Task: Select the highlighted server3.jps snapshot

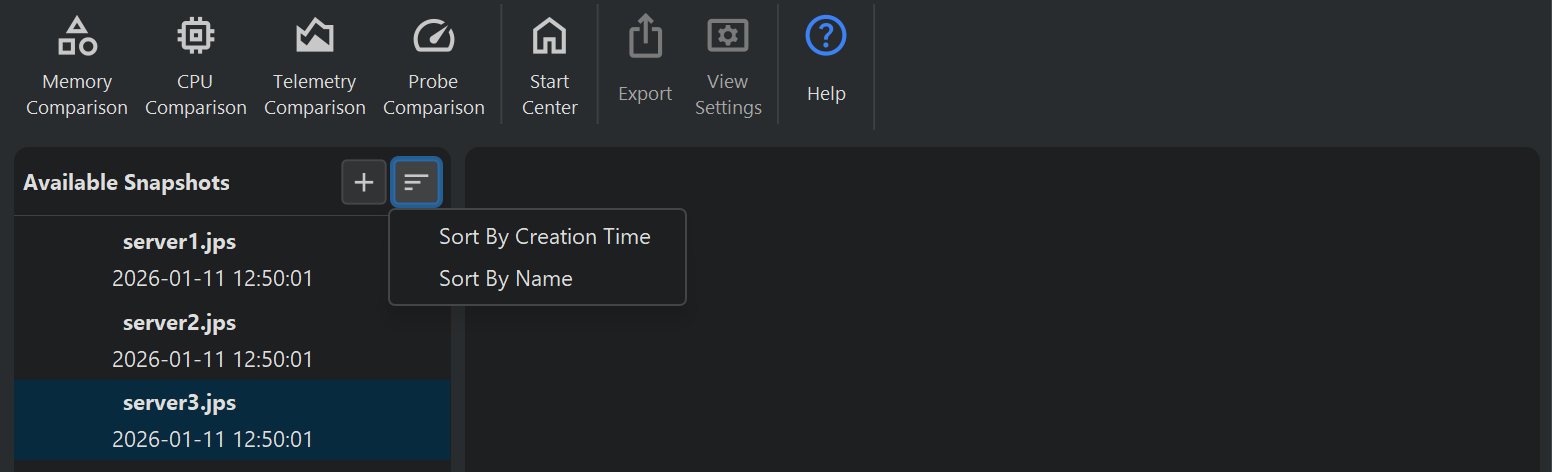Action: pyautogui.click(x=180, y=403)
